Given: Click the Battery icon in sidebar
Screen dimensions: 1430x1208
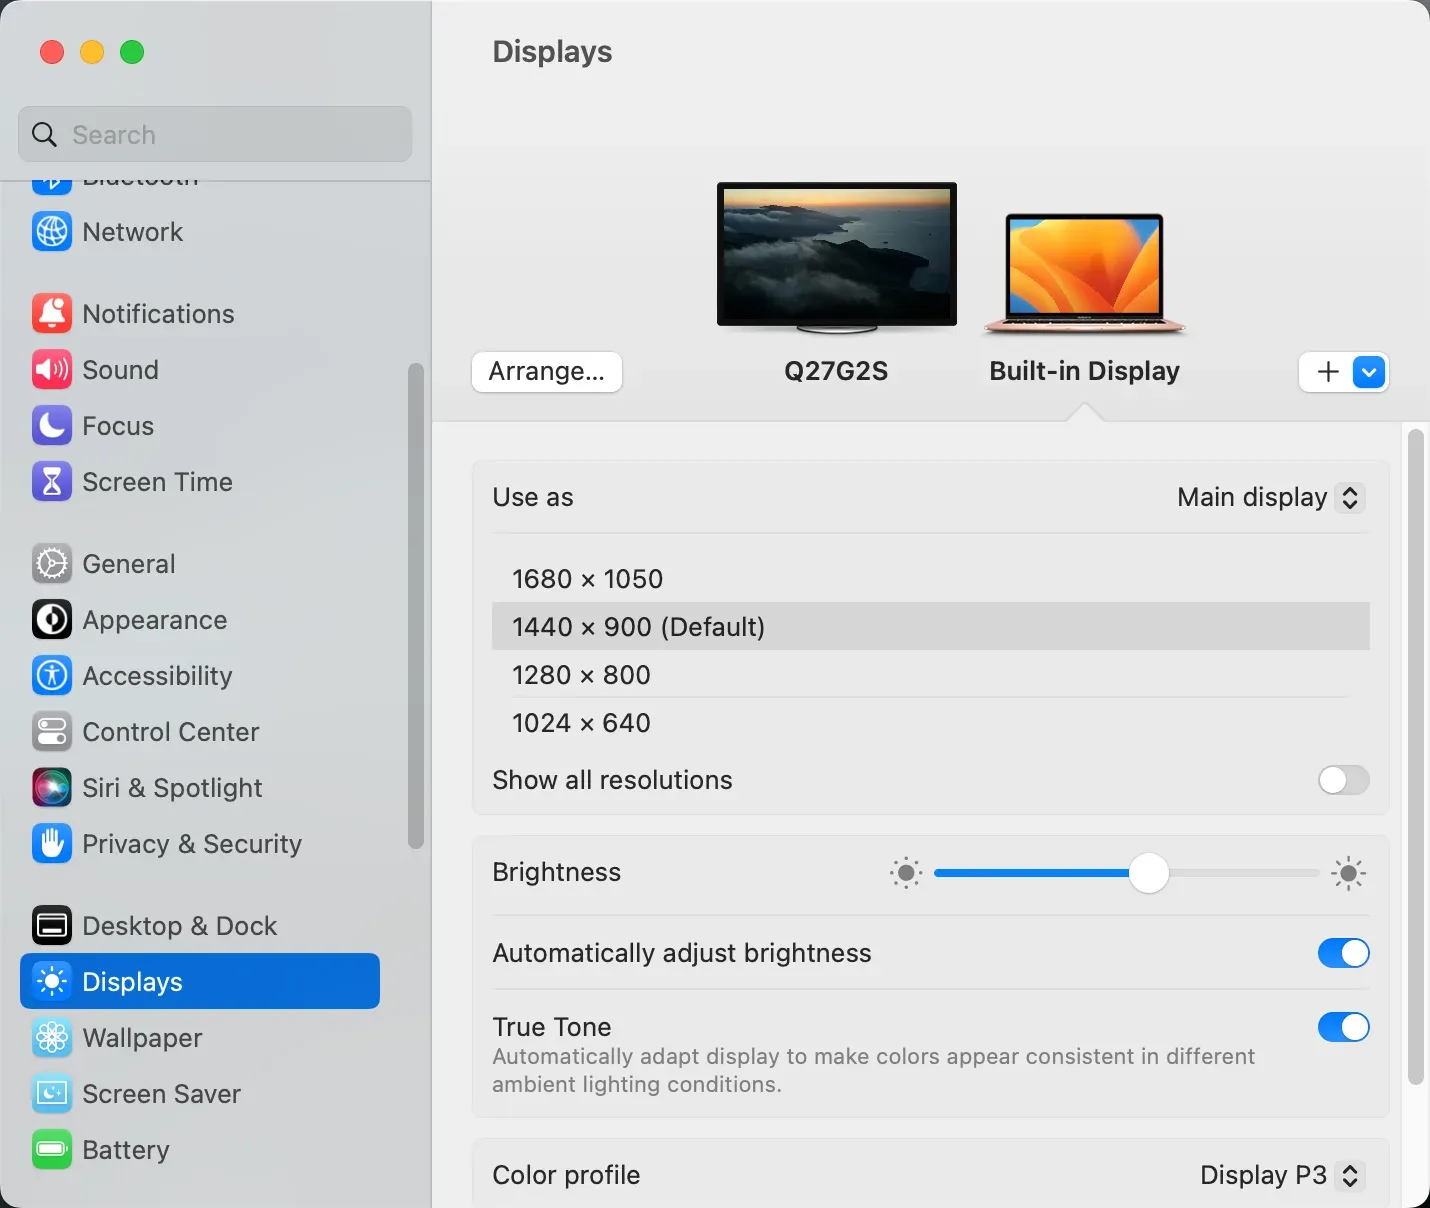Looking at the screenshot, I should pyautogui.click(x=52, y=1150).
